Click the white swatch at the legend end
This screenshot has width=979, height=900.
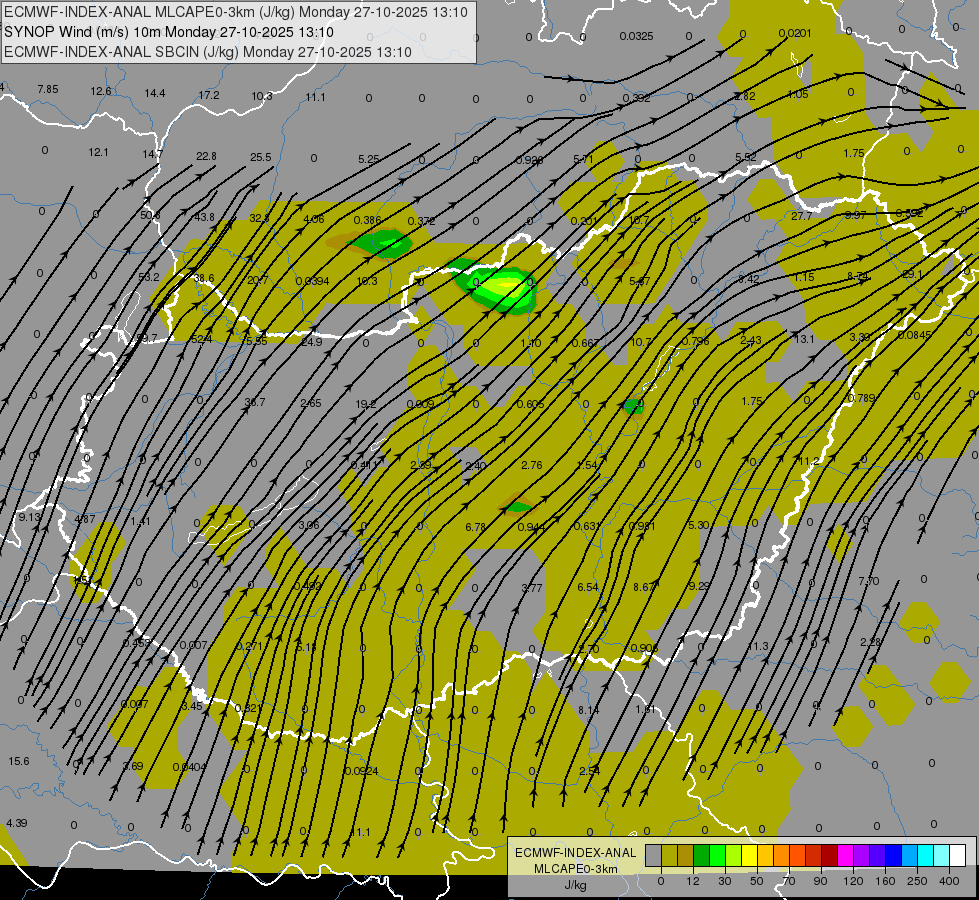(x=957, y=856)
